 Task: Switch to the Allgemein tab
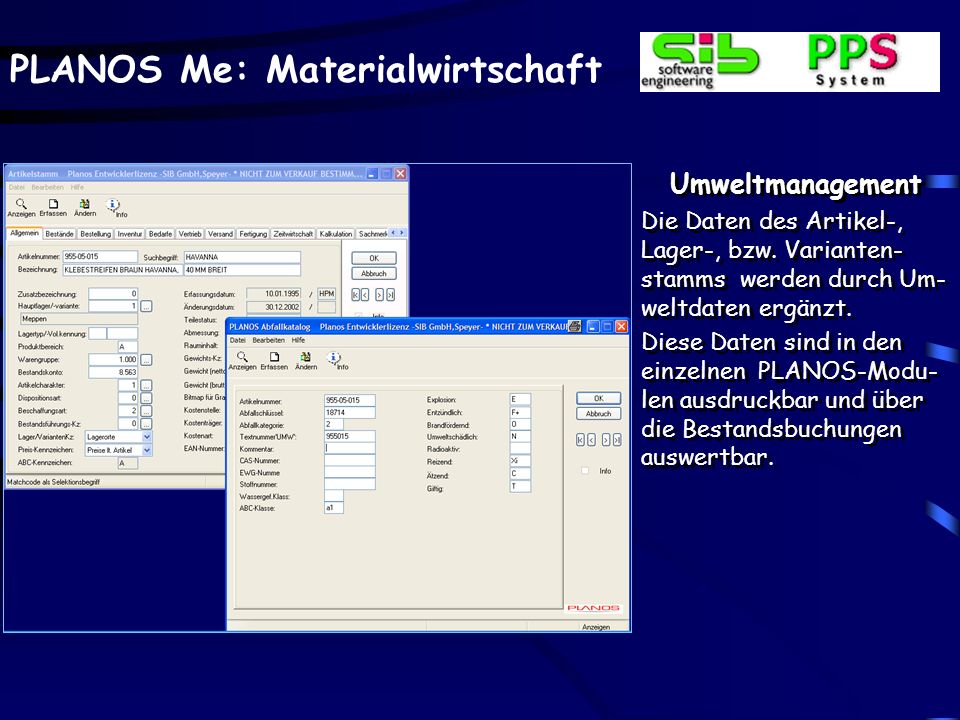[x=24, y=233]
